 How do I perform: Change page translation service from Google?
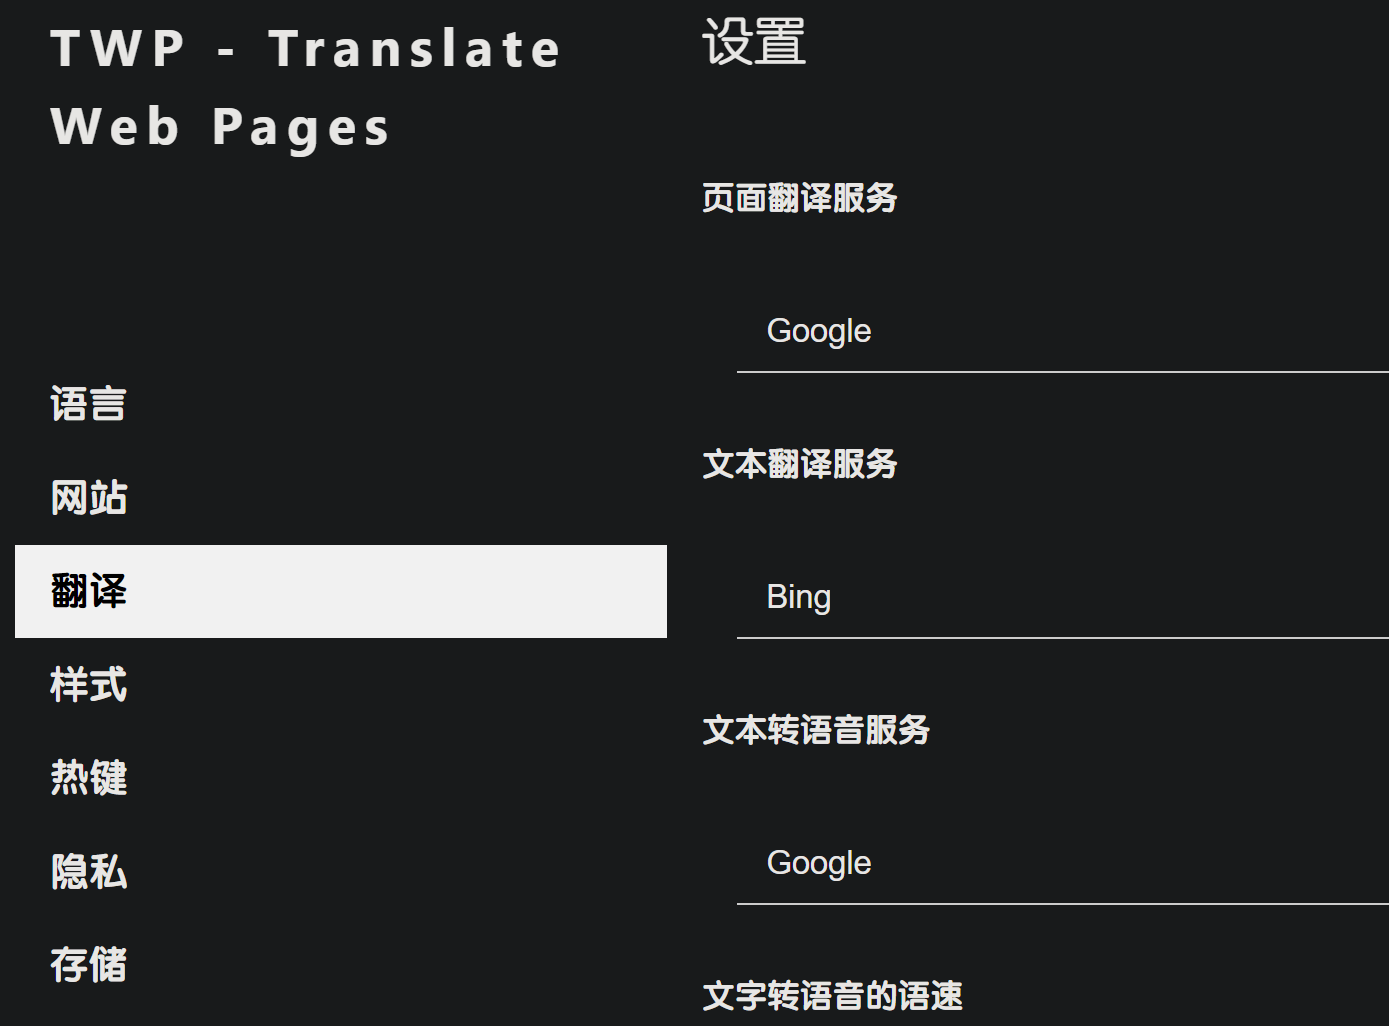1060,332
